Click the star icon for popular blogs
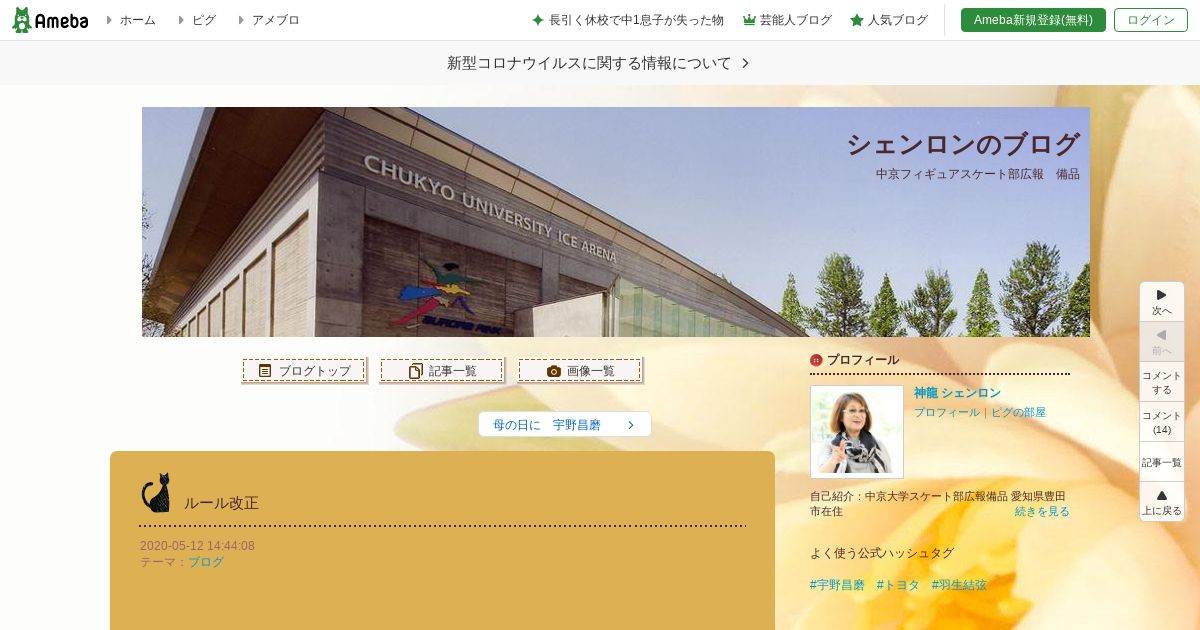The height and width of the screenshot is (630, 1200). (x=857, y=20)
